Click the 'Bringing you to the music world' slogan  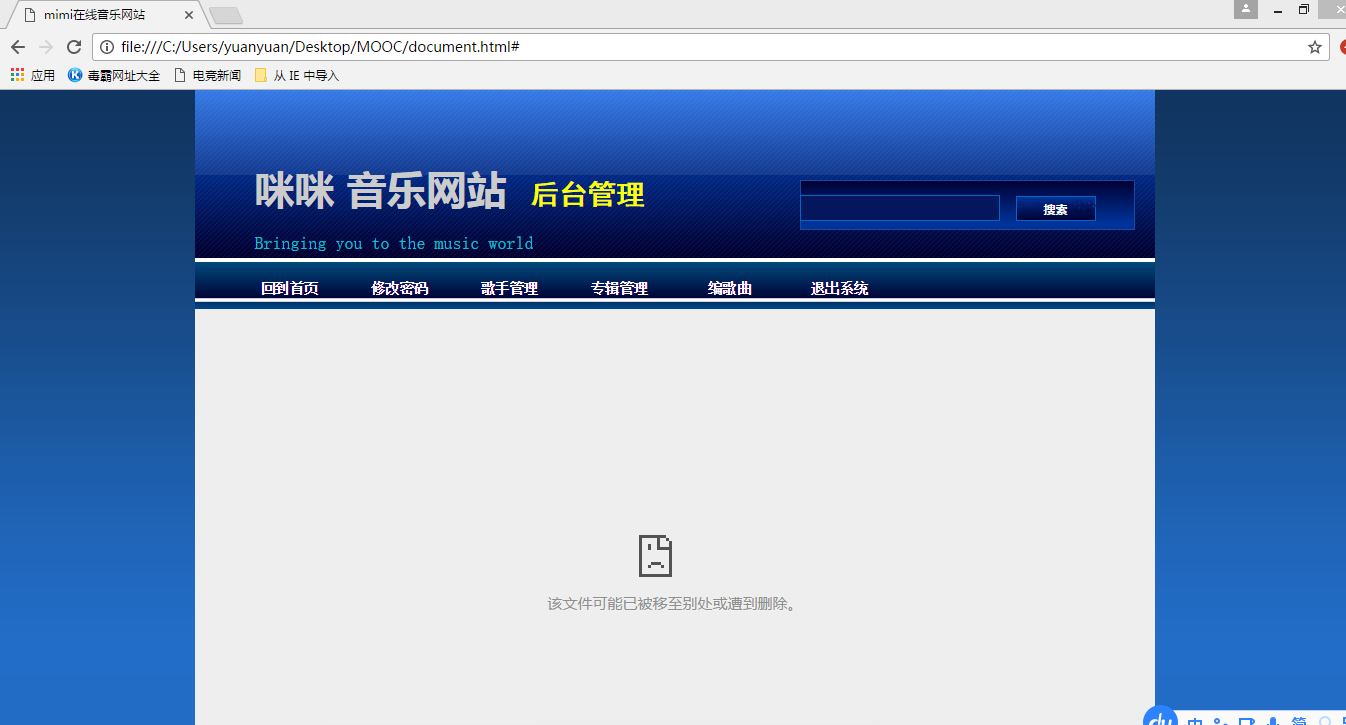click(x=394, y=243)
